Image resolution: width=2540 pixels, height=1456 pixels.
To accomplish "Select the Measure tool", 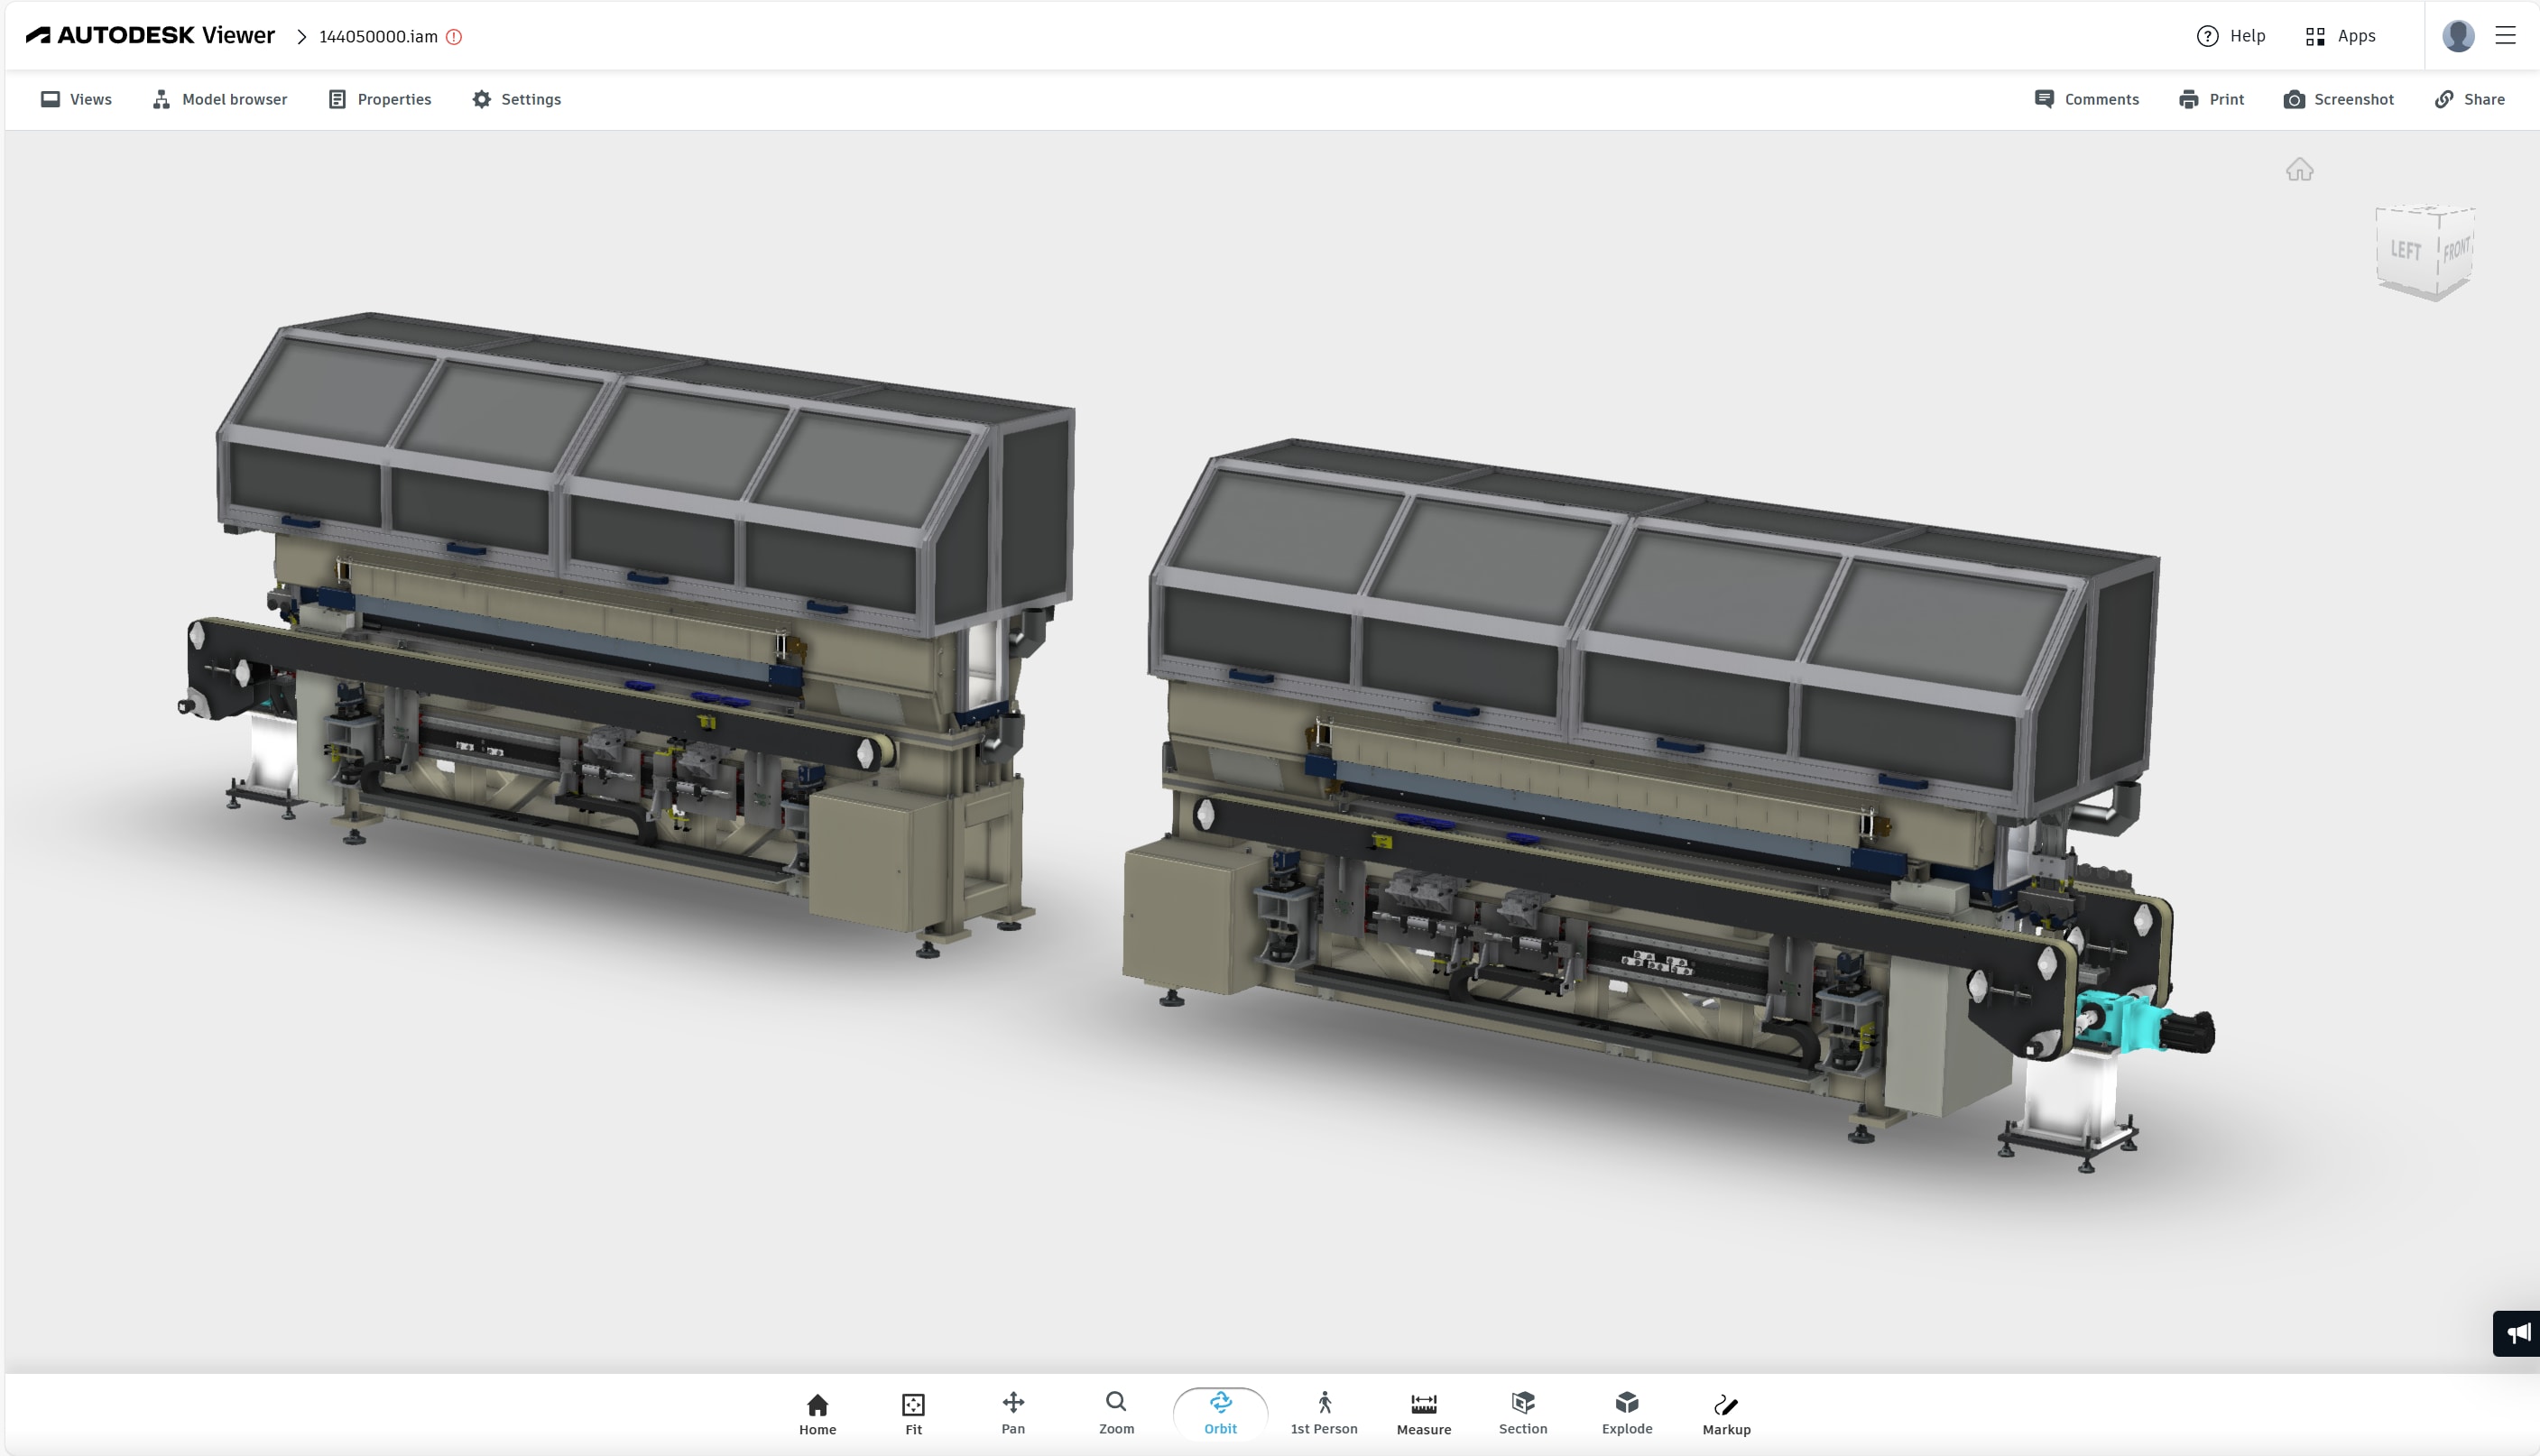I will coord(1423,1413).
